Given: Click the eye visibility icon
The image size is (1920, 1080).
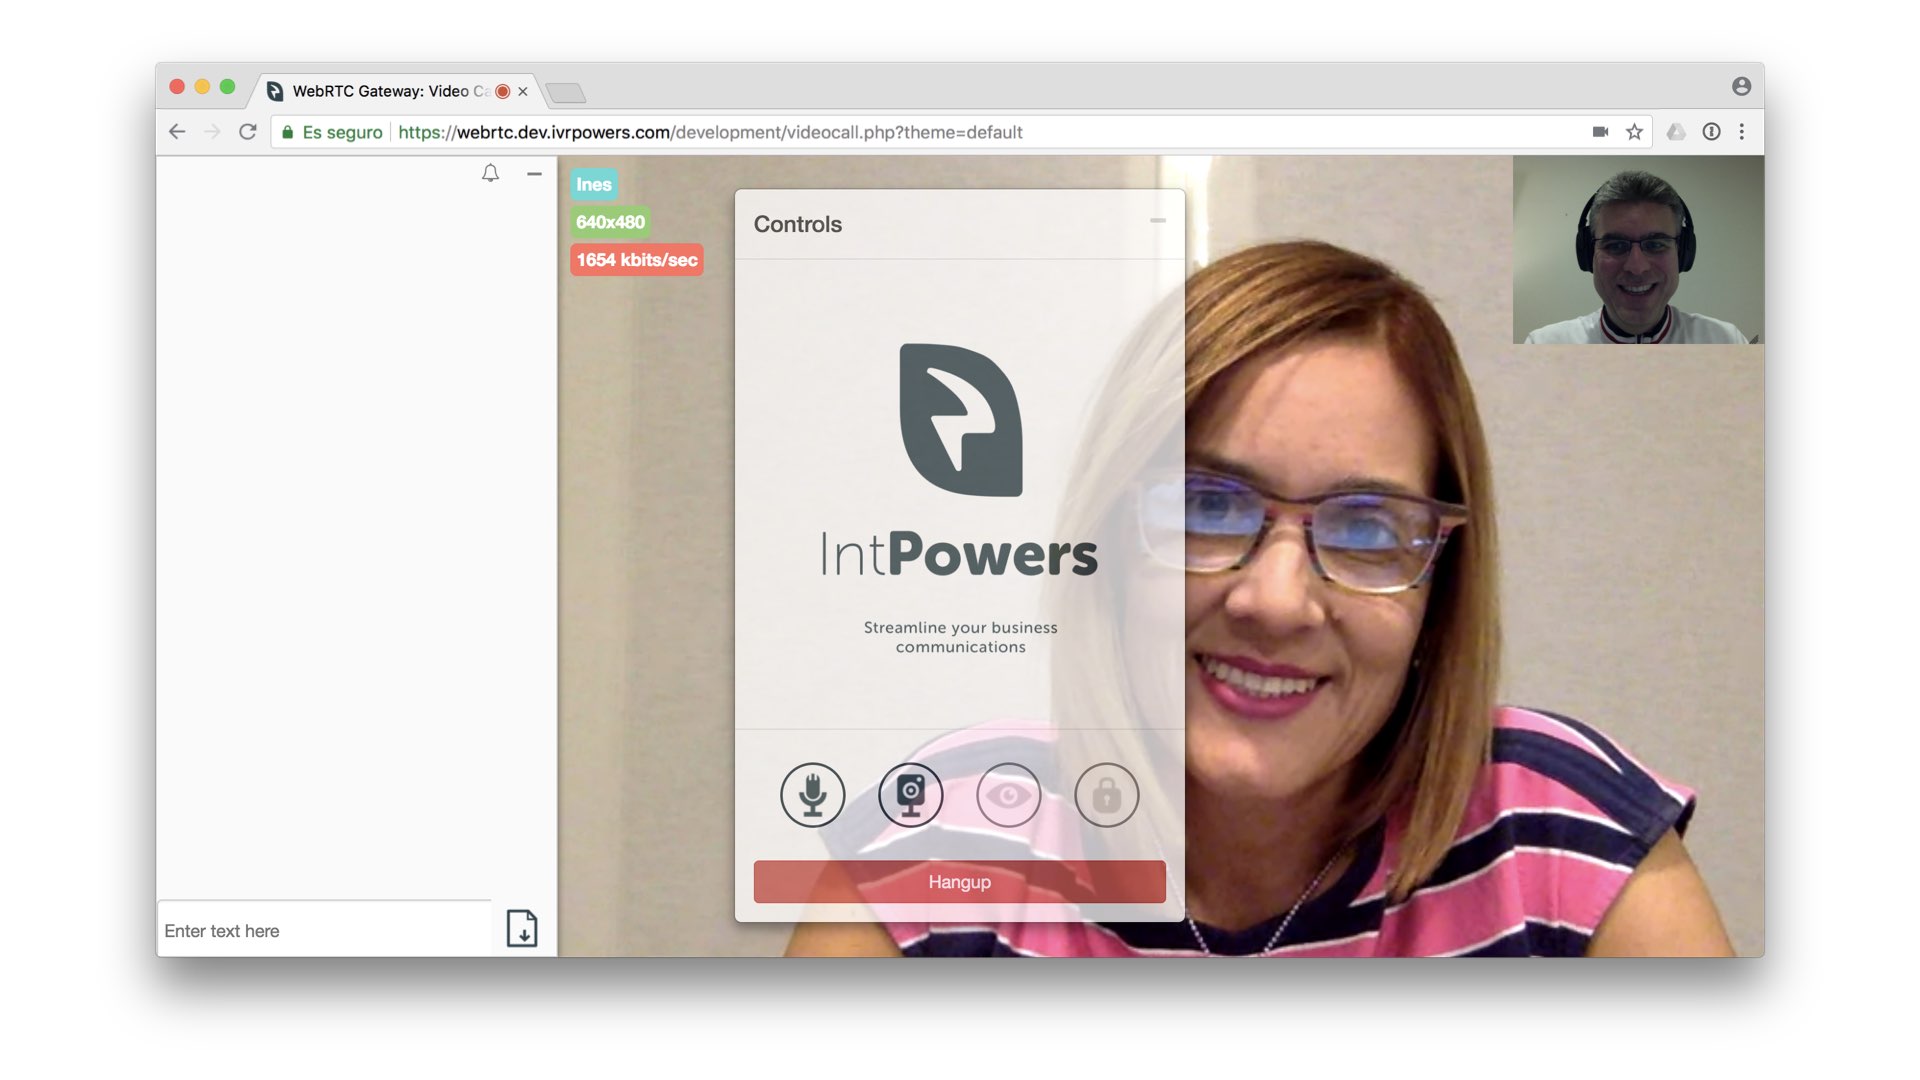Looking at the screenshot, I should [1008, 795].
